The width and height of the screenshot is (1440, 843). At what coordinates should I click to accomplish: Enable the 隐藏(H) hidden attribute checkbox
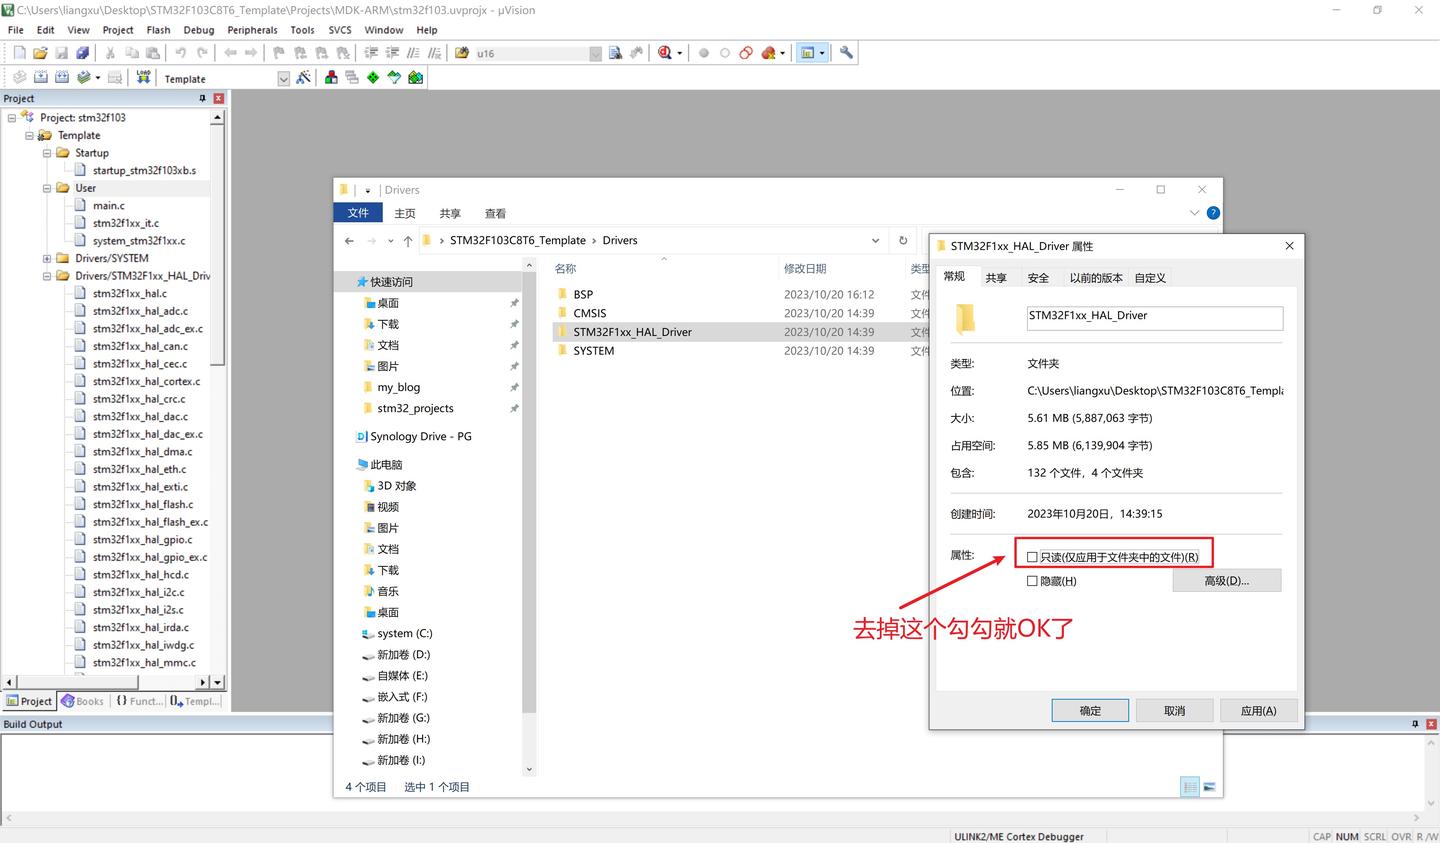1032,580
